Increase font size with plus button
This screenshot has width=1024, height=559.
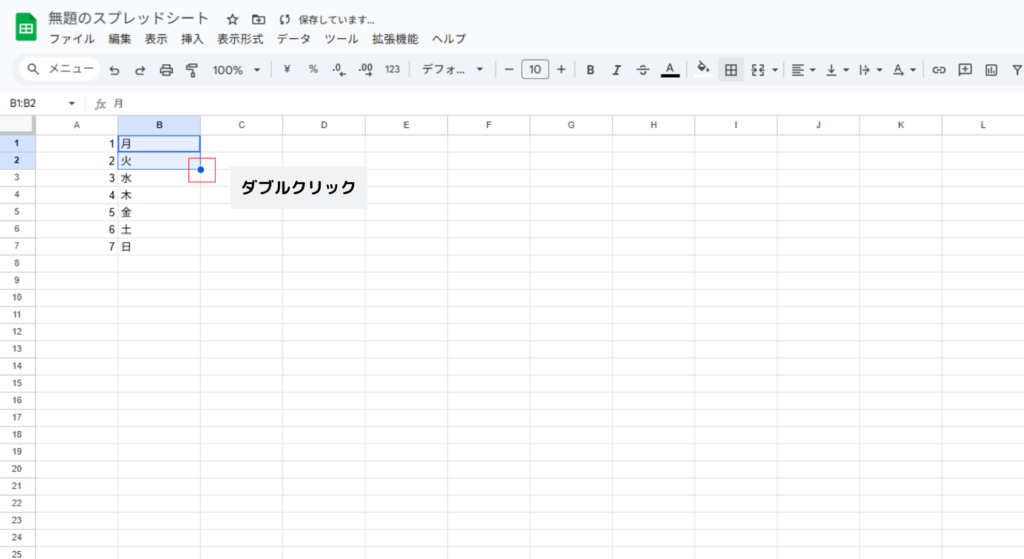click(561, 69)
